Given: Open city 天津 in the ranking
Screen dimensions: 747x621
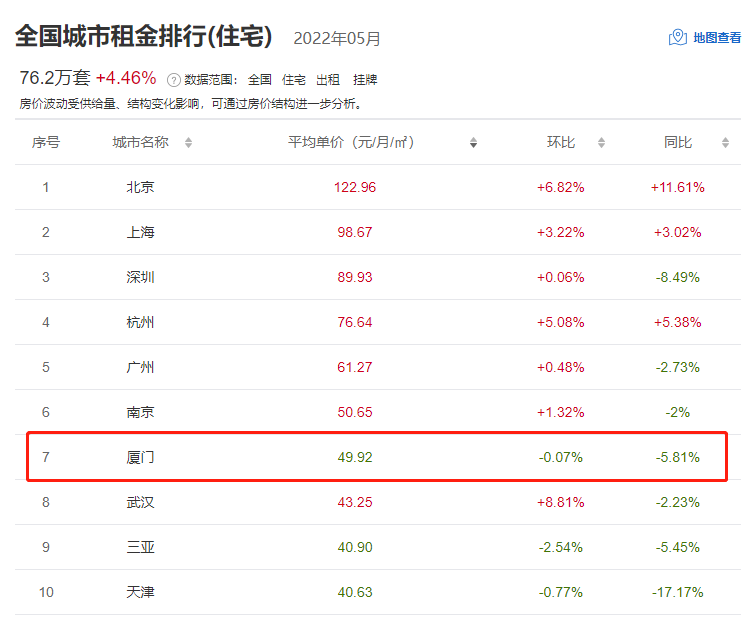Looking at the screenshot, I should 141,592.
